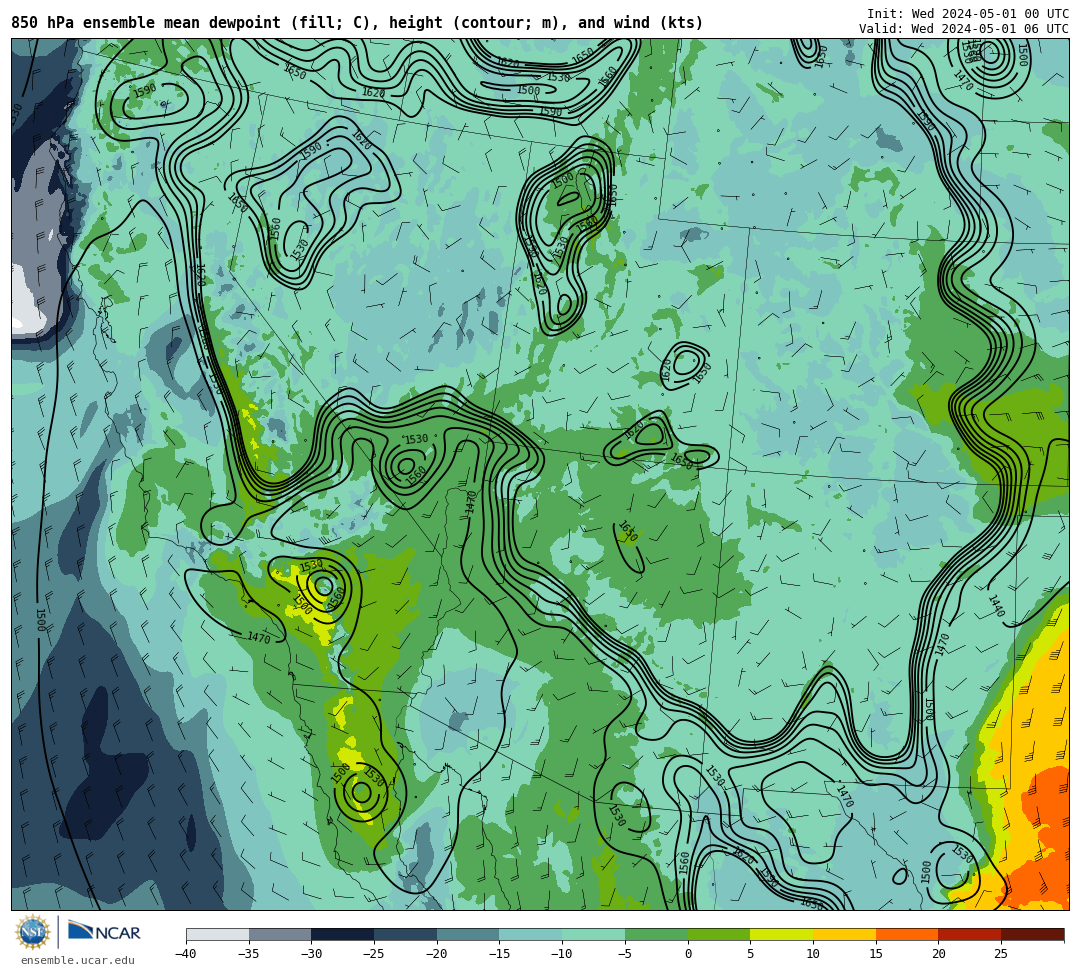
Task: Pick the amber 10 to 15 colorbar segment
Action: pos(844,934)
